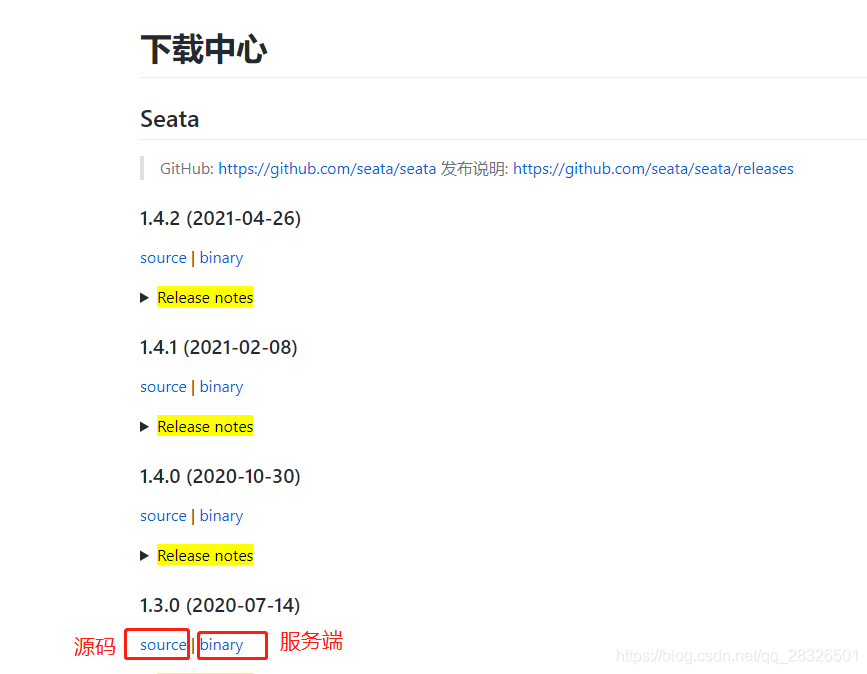
Task: Click the 下载中心 page title
Action: point(203,49)
